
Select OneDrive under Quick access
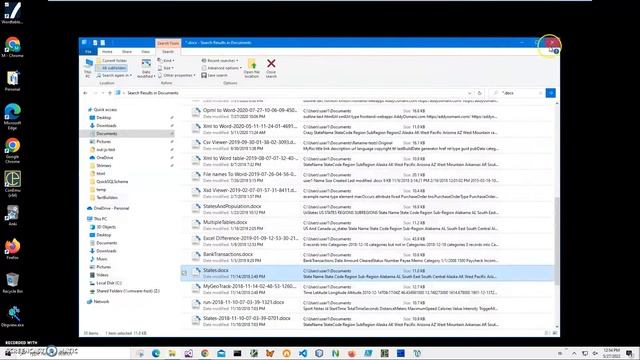[104, 158]
